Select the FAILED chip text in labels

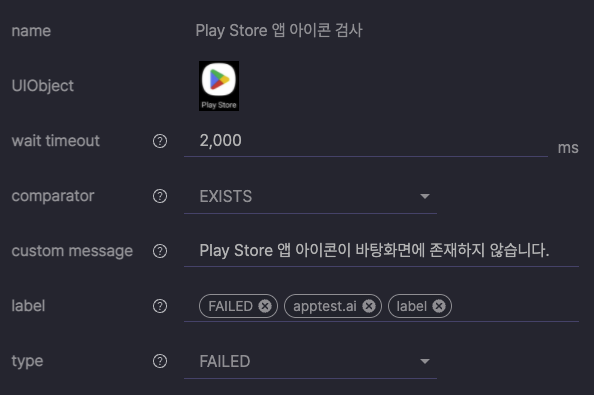(x=230, y=306)
